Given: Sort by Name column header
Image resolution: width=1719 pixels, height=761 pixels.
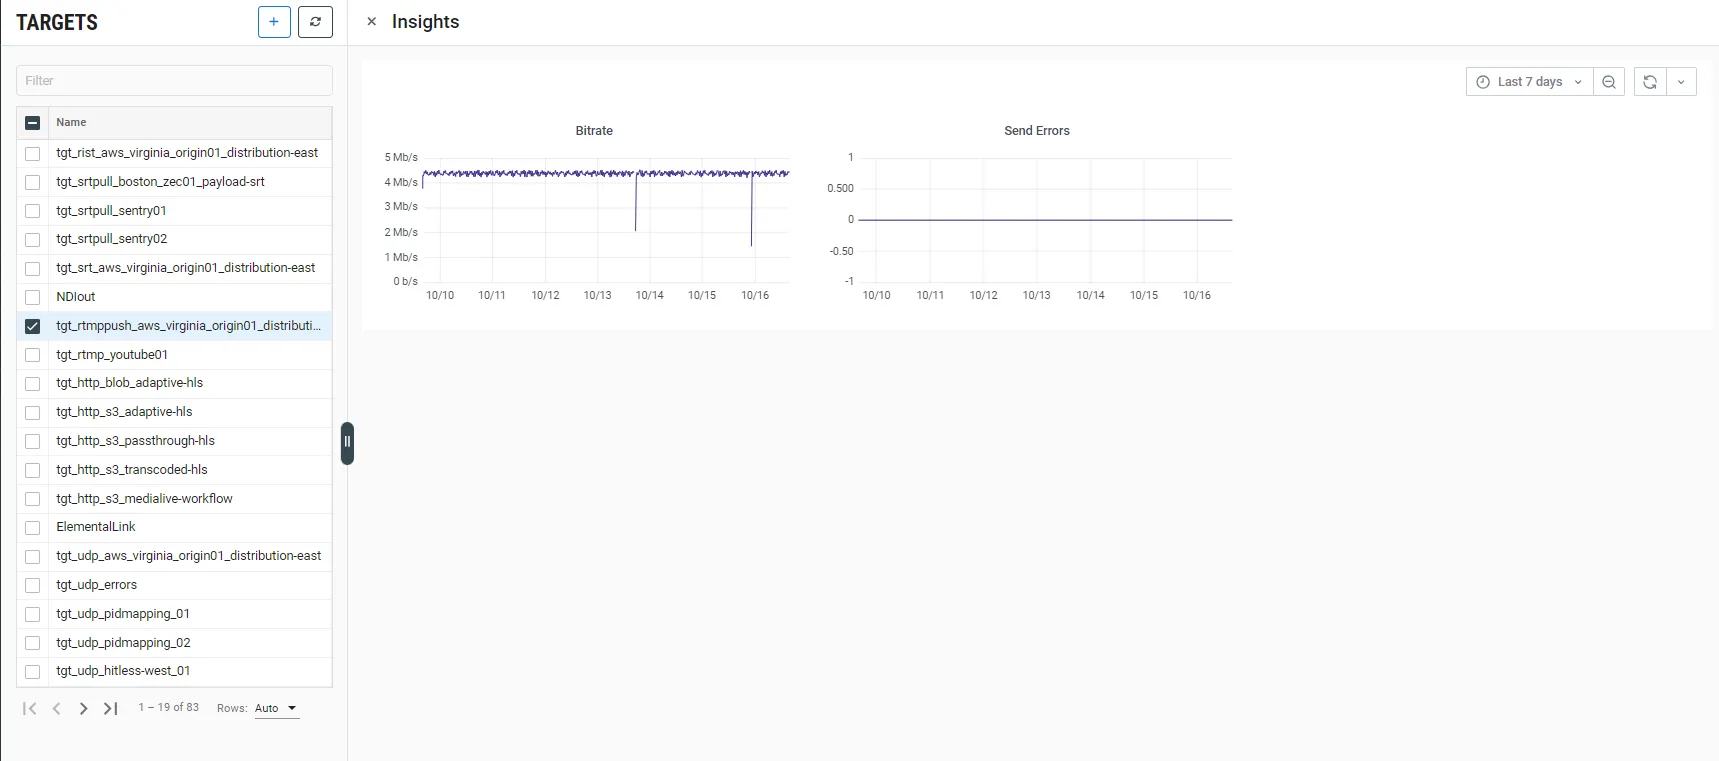Looking at the screenshot, I should pyautogui.click(x=71, y=122).
